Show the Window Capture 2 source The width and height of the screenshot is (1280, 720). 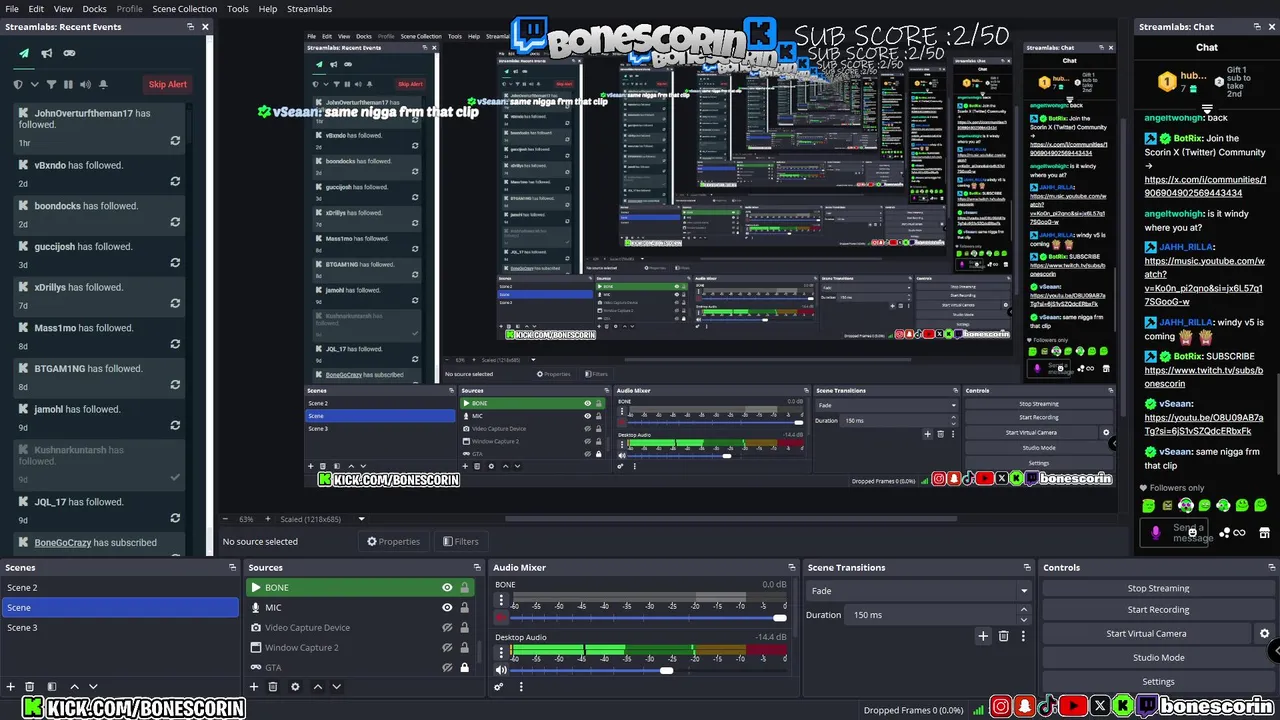click(447, 648)
